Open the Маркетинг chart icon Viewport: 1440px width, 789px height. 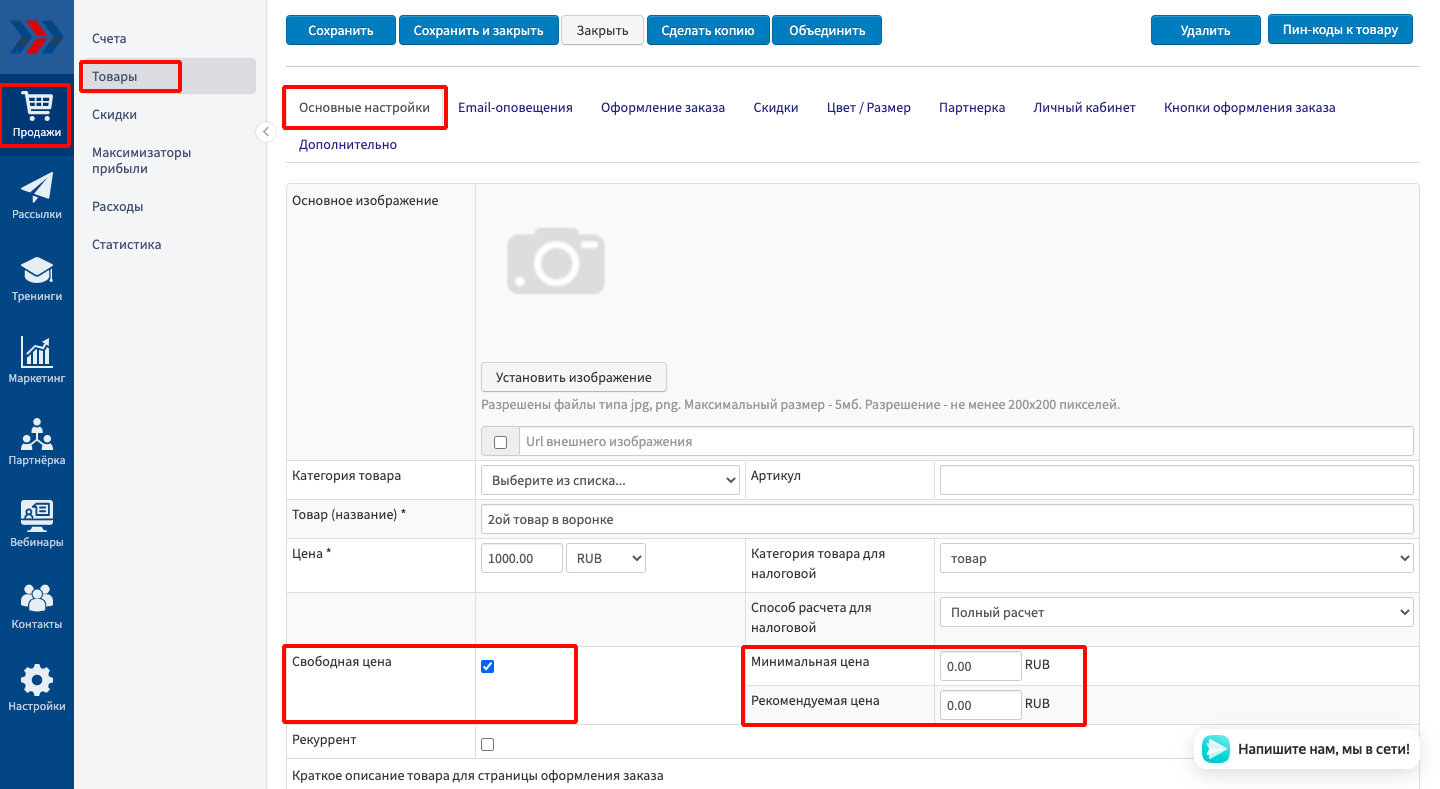[x=37, y=360]
